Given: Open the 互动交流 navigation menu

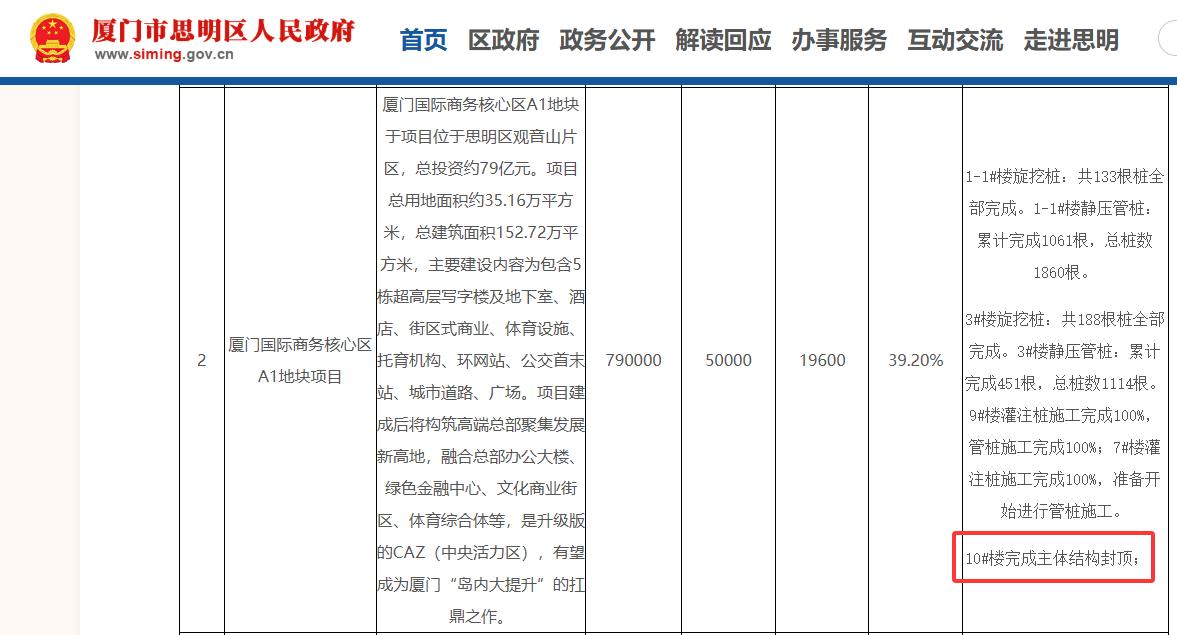Looking at the screenshot, I should click(955, 40).
